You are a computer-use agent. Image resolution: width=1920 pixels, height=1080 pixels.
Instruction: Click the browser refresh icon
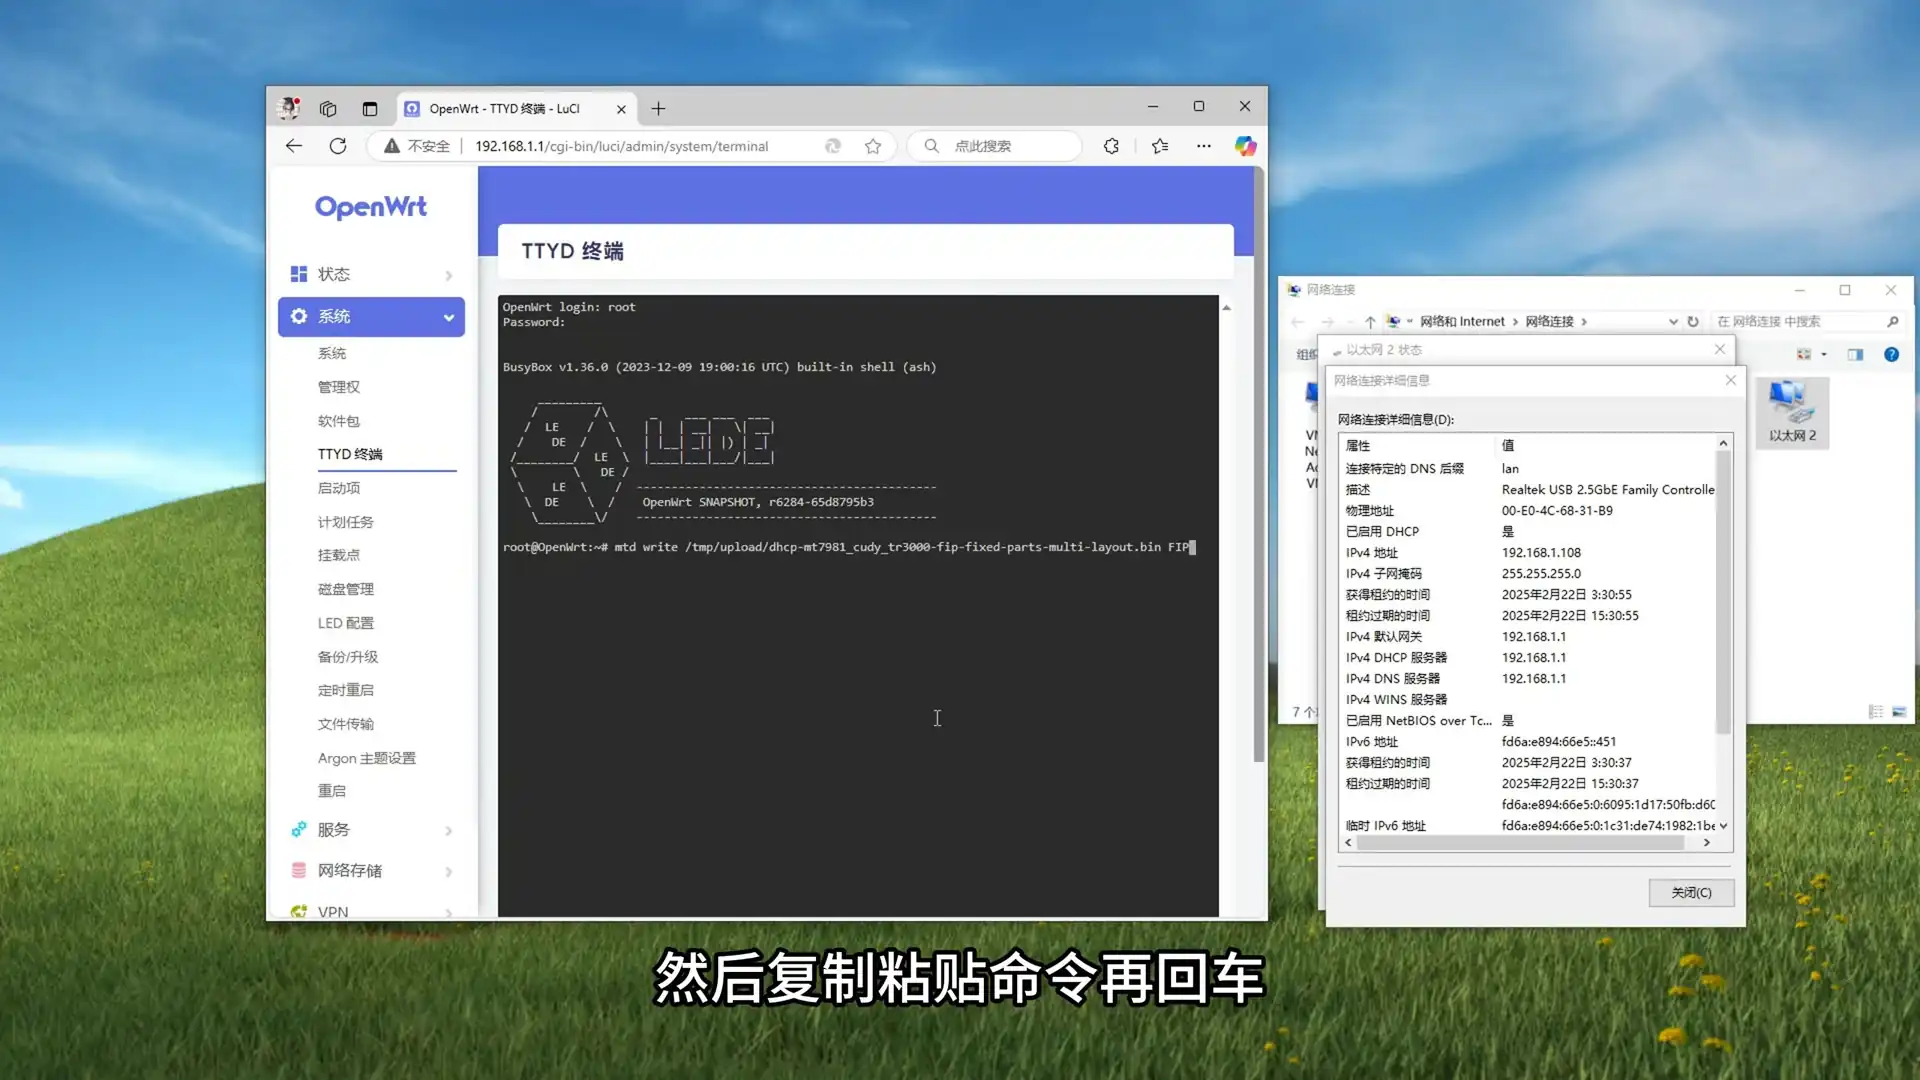click(338, 146)
